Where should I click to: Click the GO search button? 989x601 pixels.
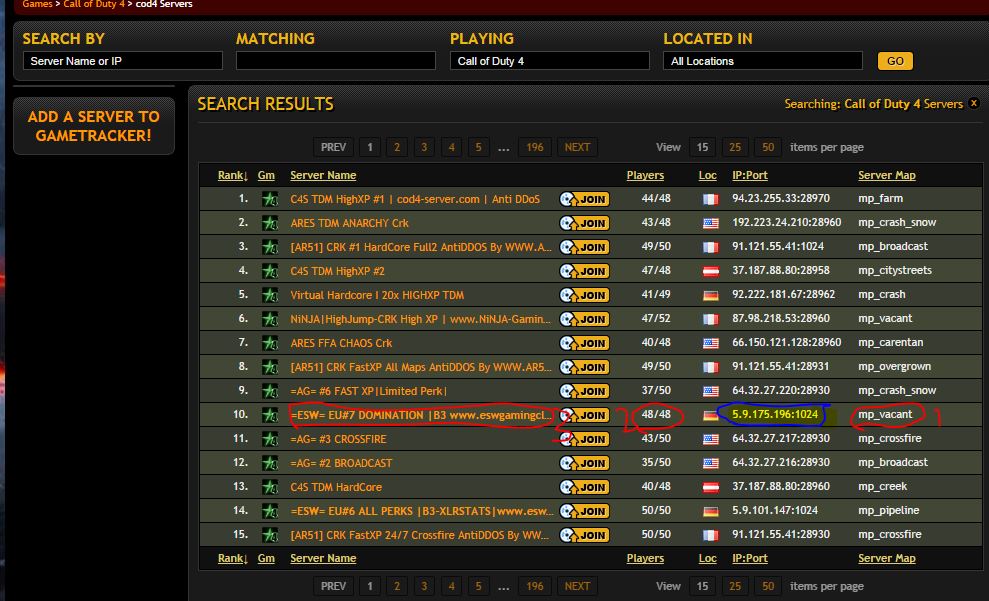[x=895, y=61]
